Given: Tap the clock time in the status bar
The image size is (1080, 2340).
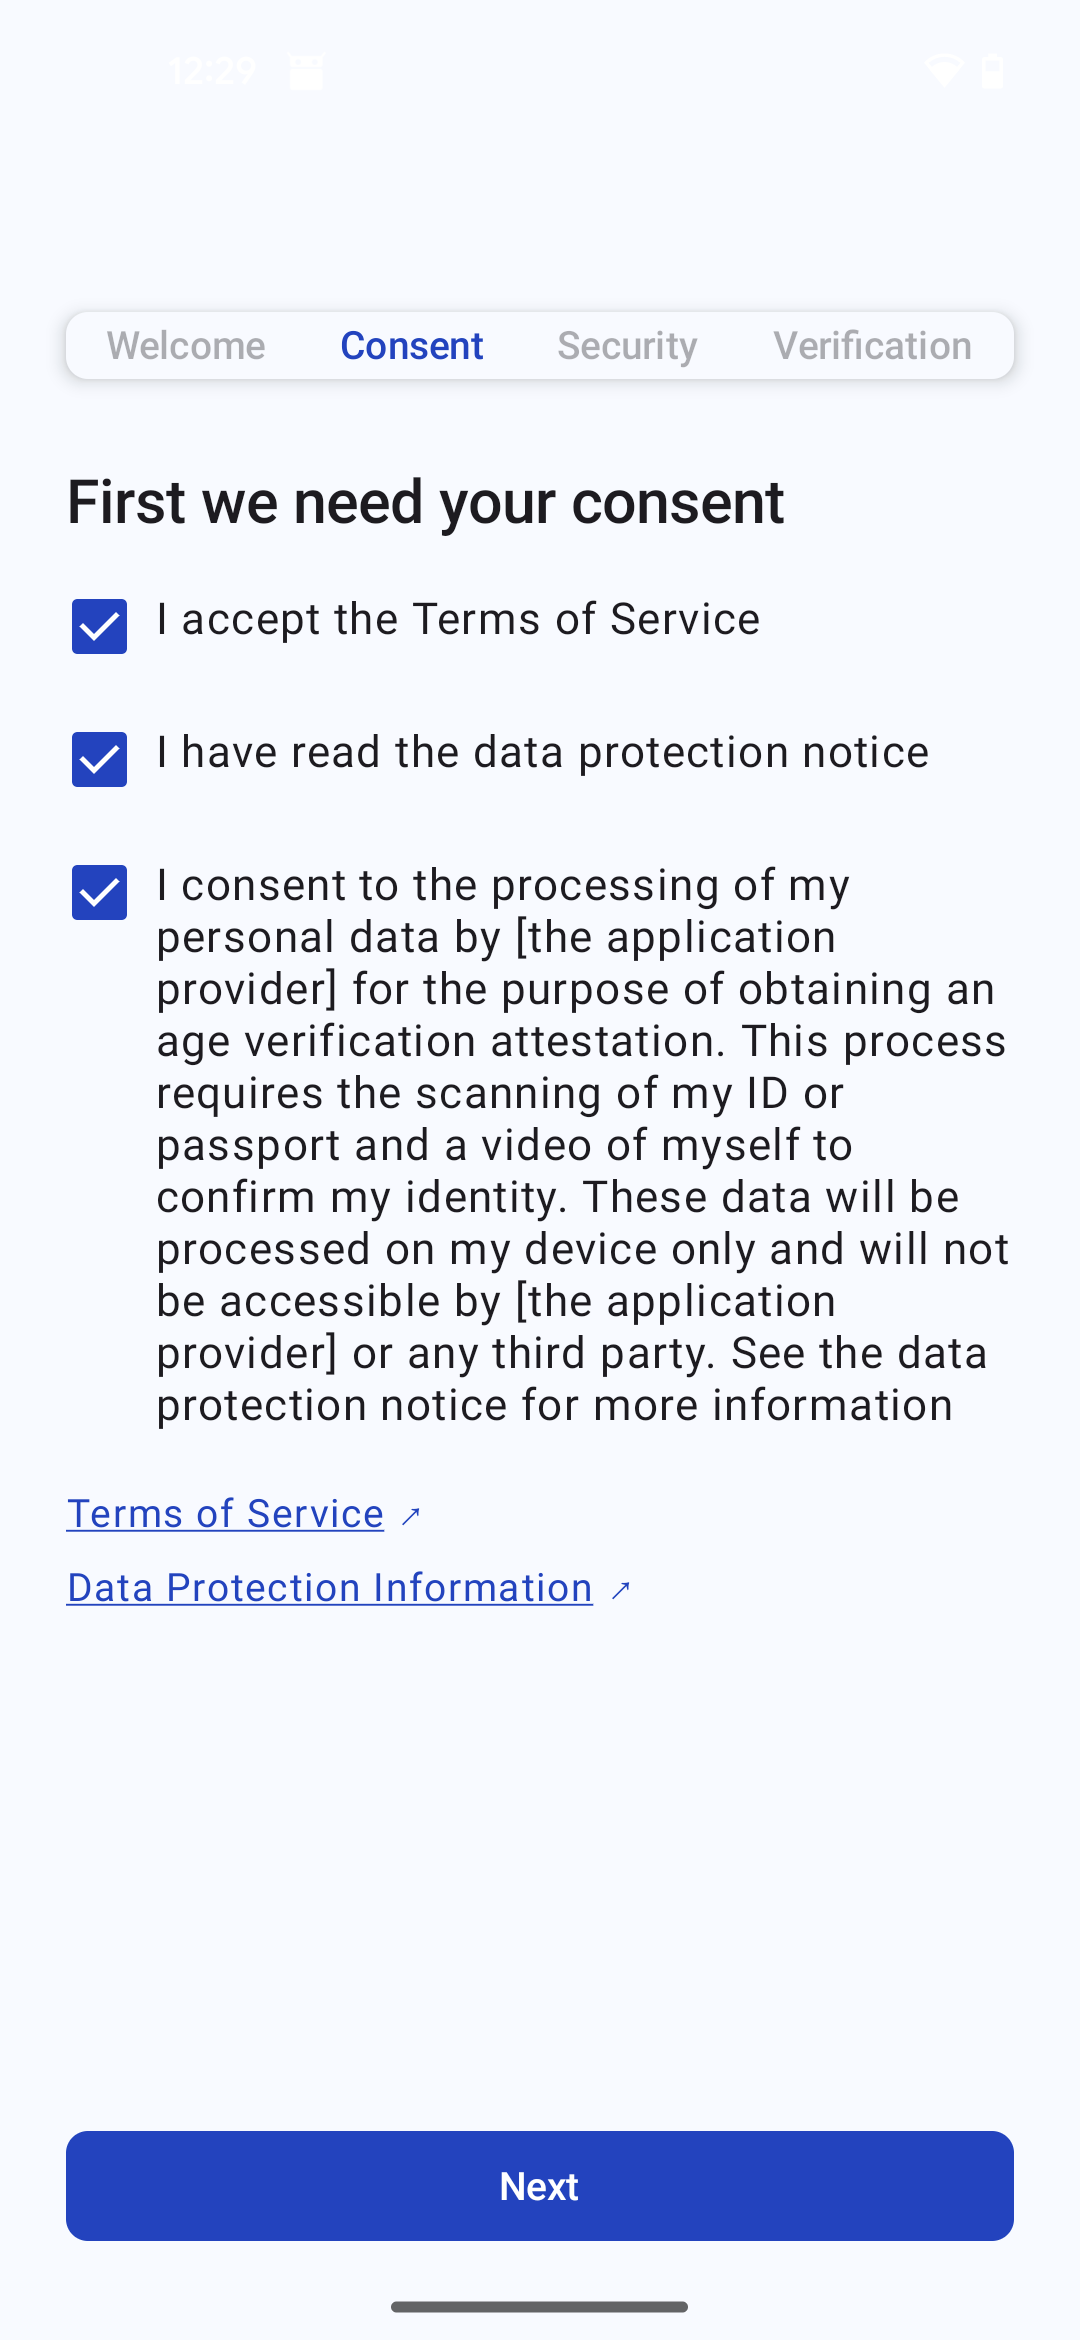Looking at the screenshot, I should 212,71.
